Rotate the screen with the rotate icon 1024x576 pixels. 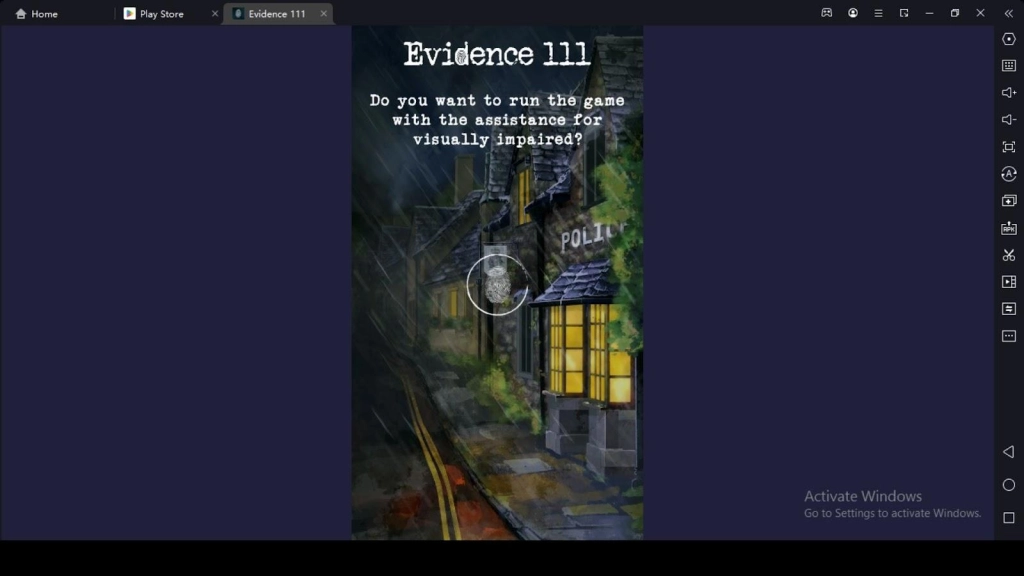coord(1008,174)
